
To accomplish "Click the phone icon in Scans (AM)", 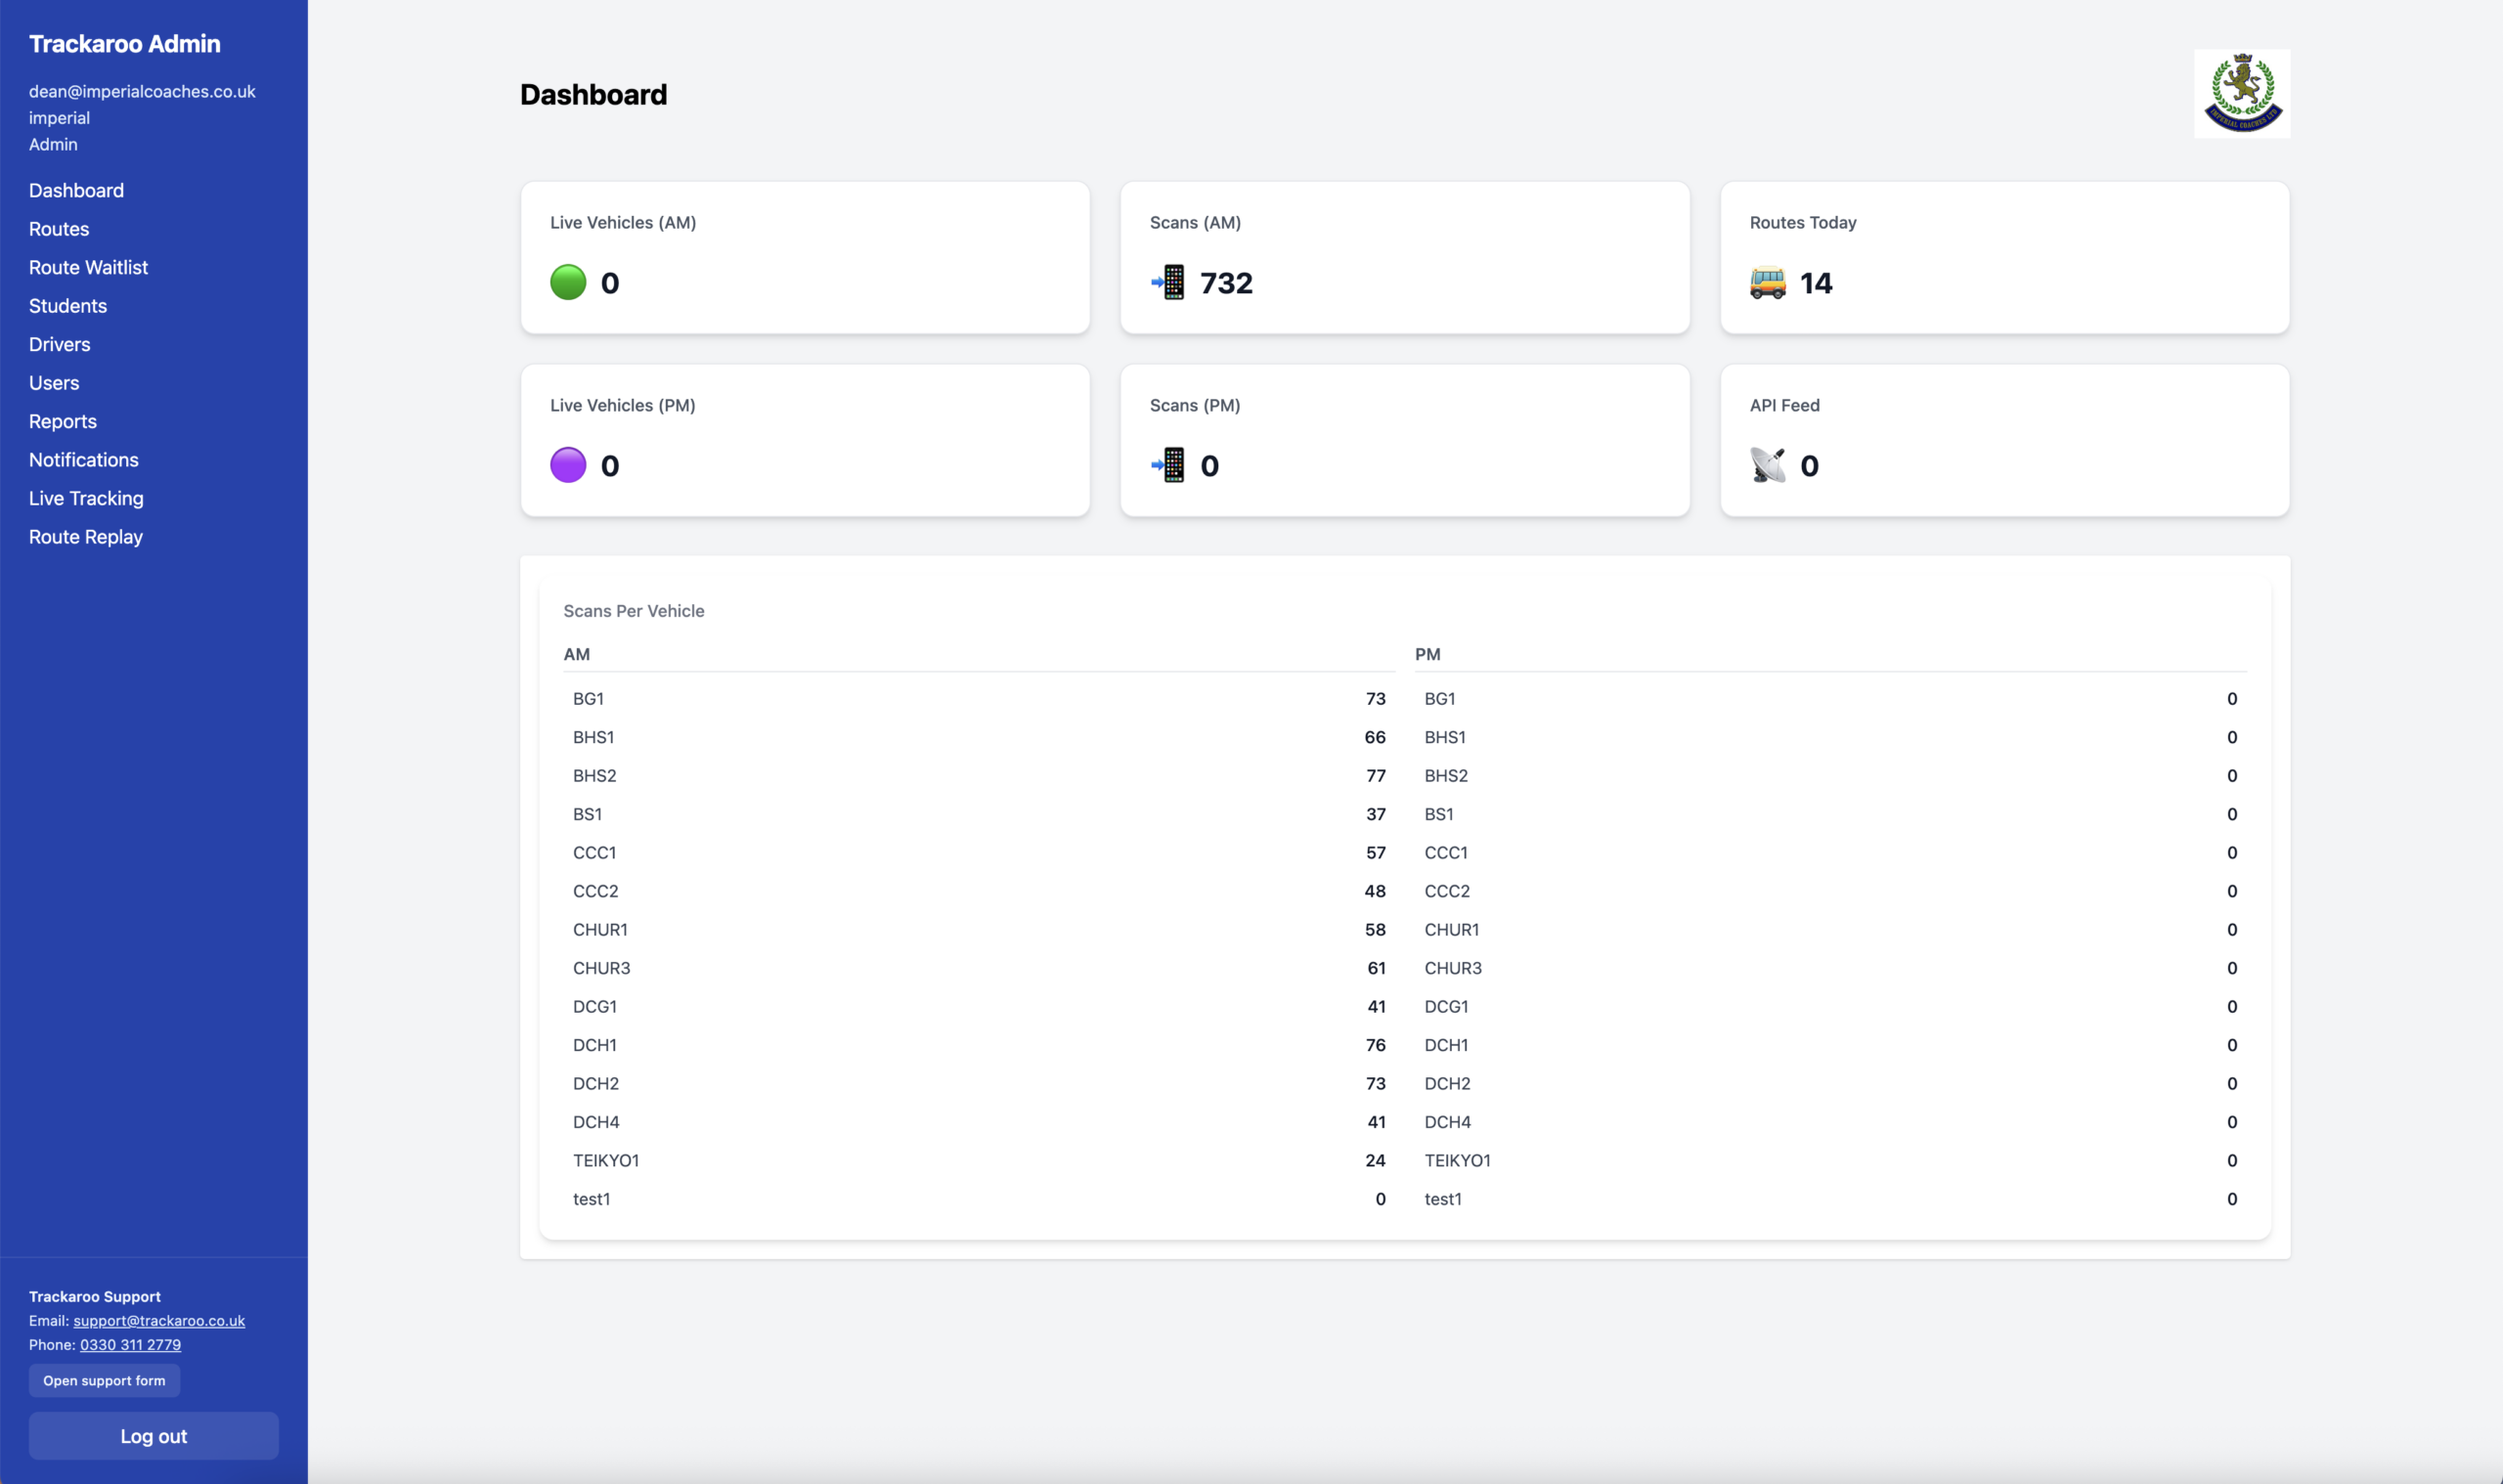I will tap(1168, 282).
